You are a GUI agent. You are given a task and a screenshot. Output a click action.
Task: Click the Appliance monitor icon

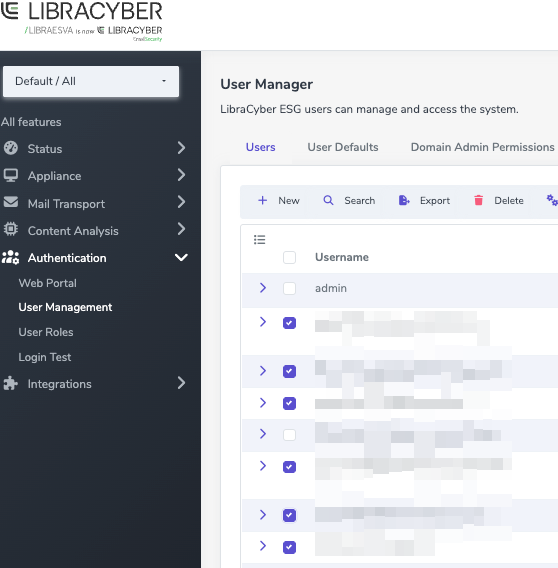11,175
